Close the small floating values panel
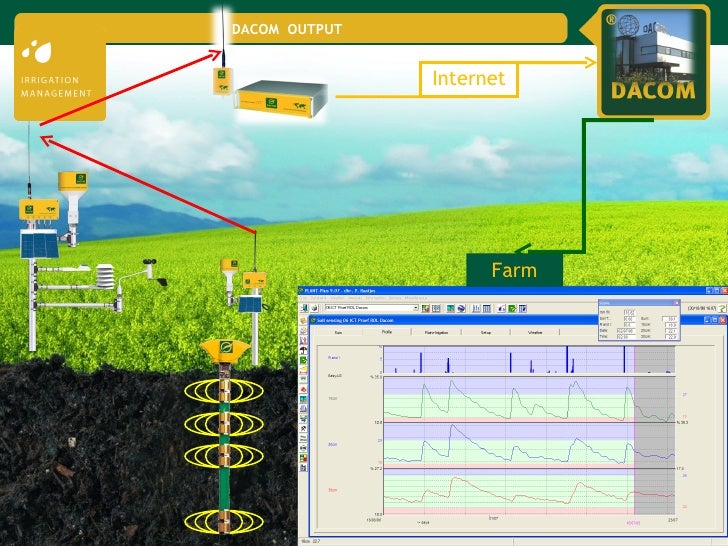 (677, 303)
